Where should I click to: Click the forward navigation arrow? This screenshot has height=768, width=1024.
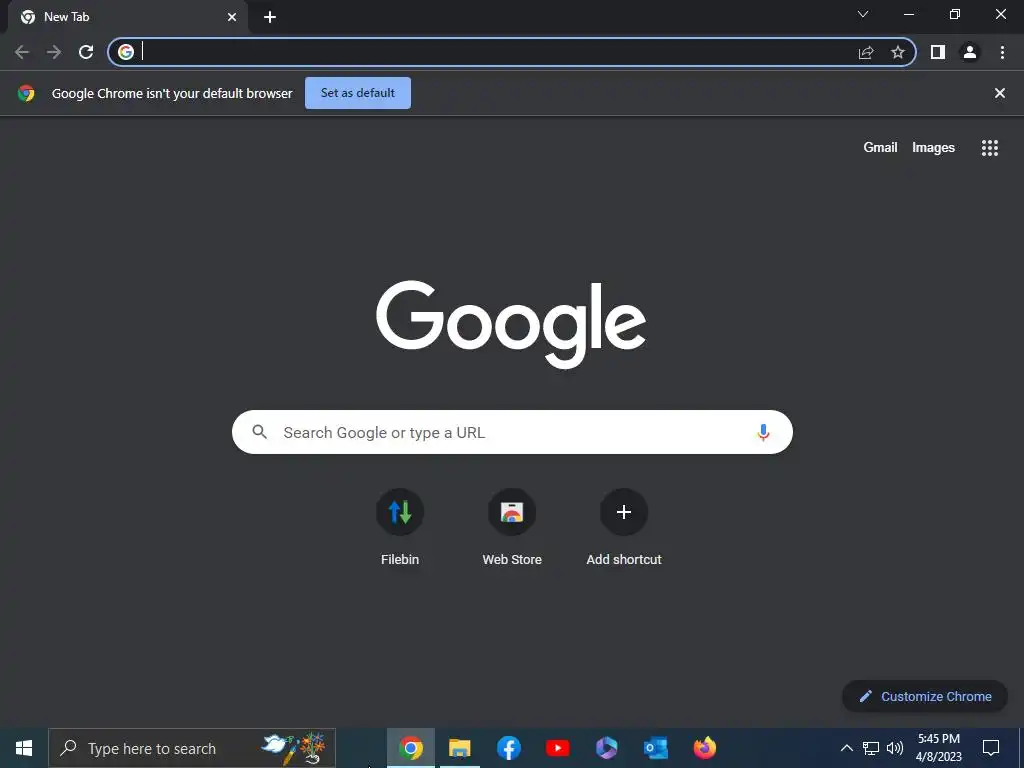(54, 52)
